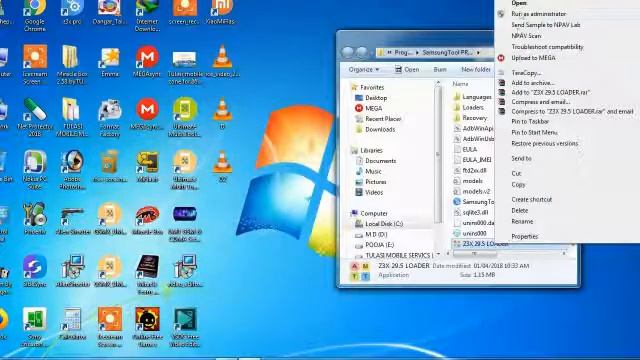Select the XiaoMiFlash desktop icon

[222, 12]
